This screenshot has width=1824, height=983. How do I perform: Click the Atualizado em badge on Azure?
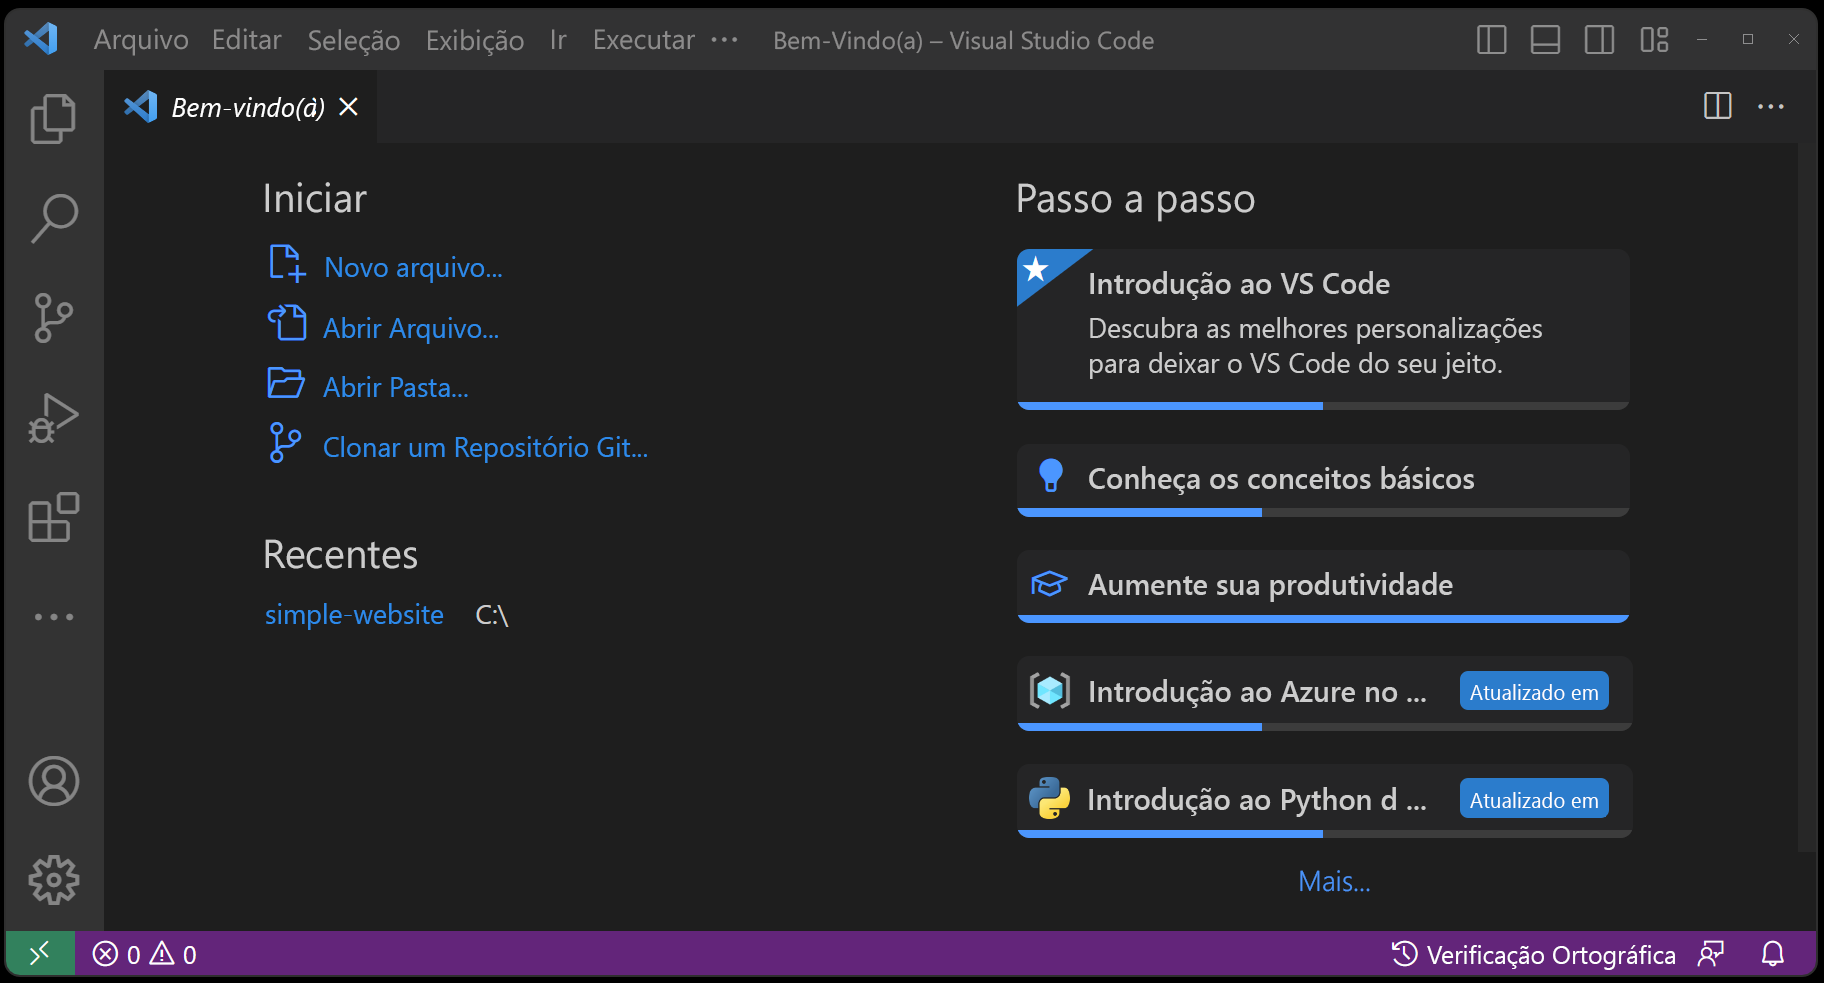pyautogui.click(x=1534, y=692)
